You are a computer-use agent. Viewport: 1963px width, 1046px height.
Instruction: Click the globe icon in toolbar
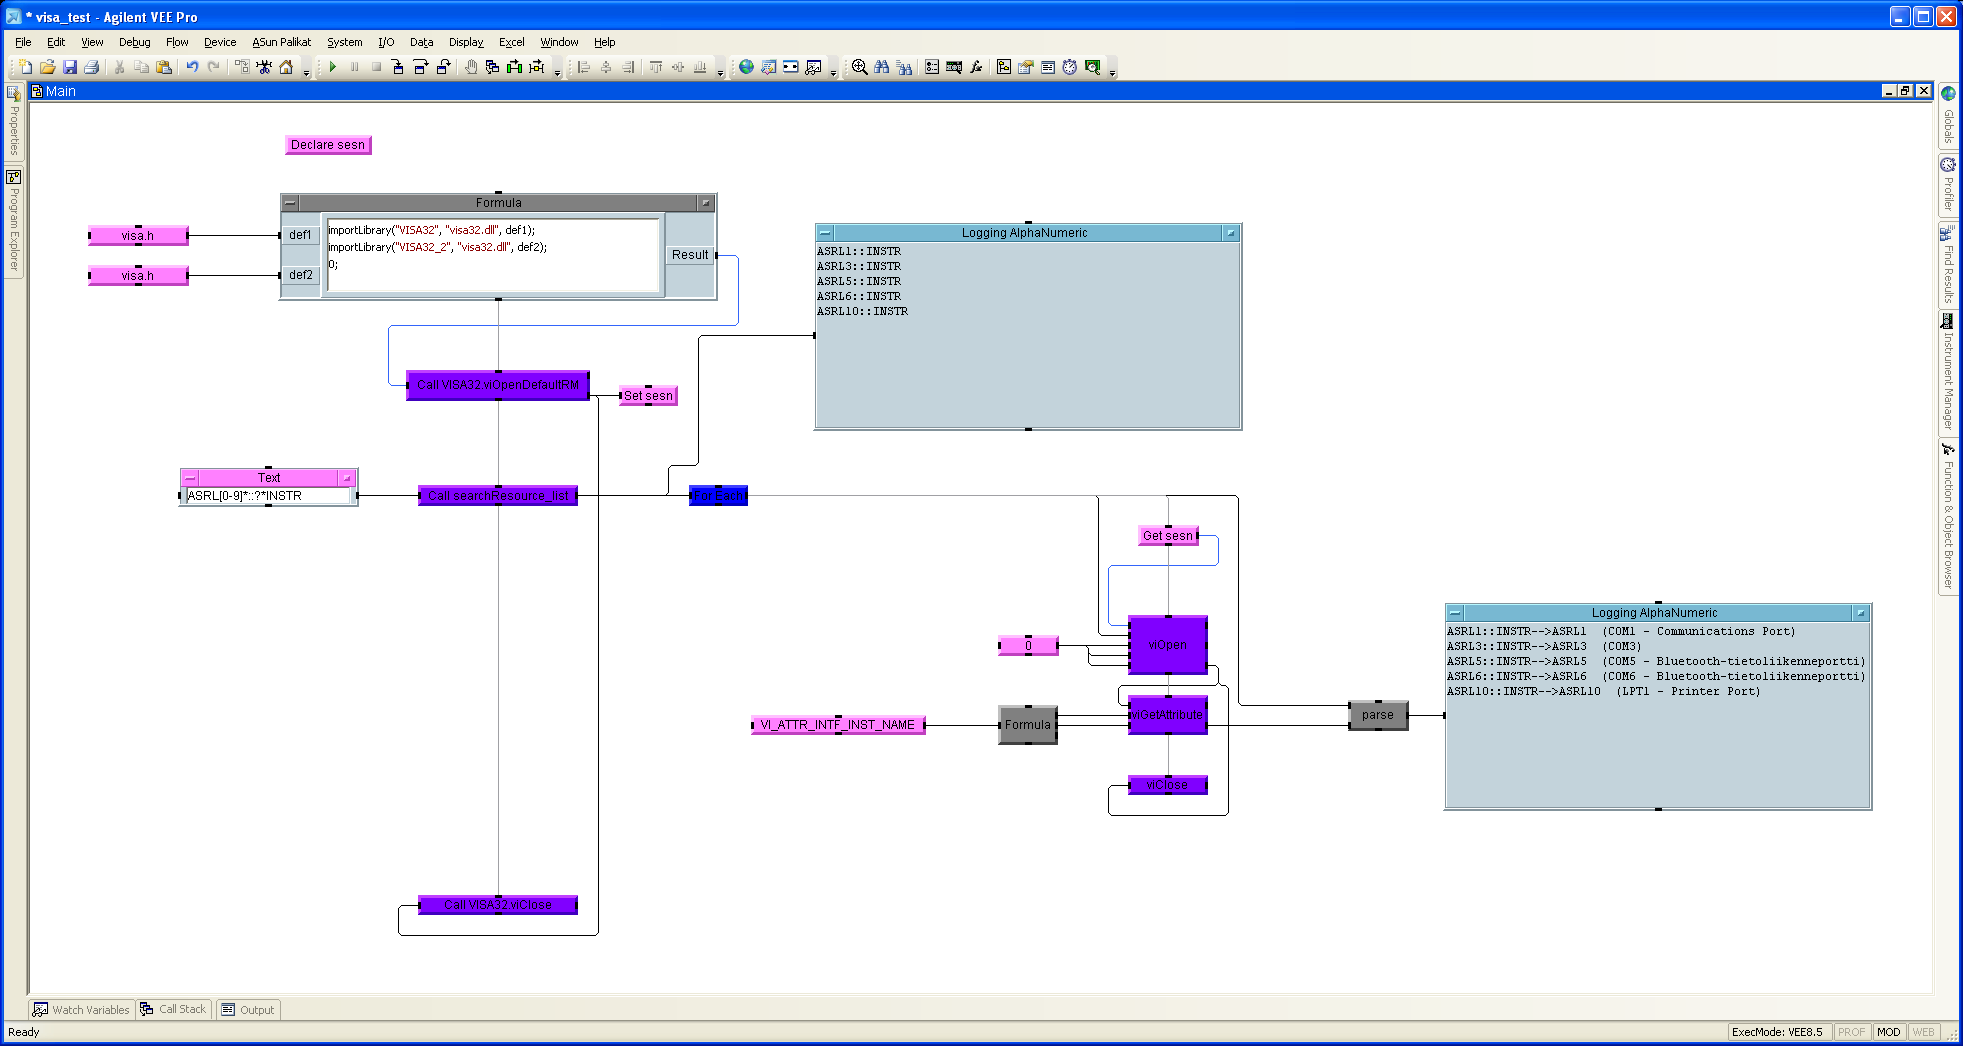coord(746,67)
